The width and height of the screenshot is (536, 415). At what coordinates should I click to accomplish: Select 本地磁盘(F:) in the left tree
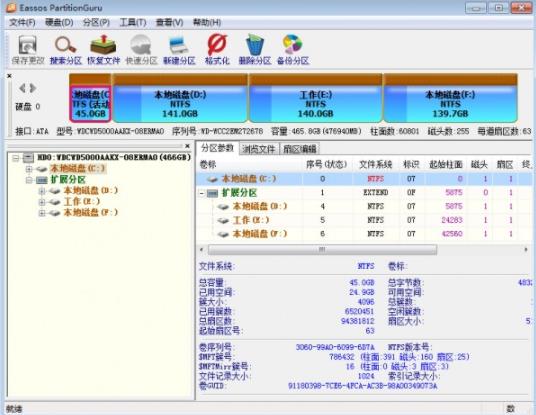tap(91, 212)
